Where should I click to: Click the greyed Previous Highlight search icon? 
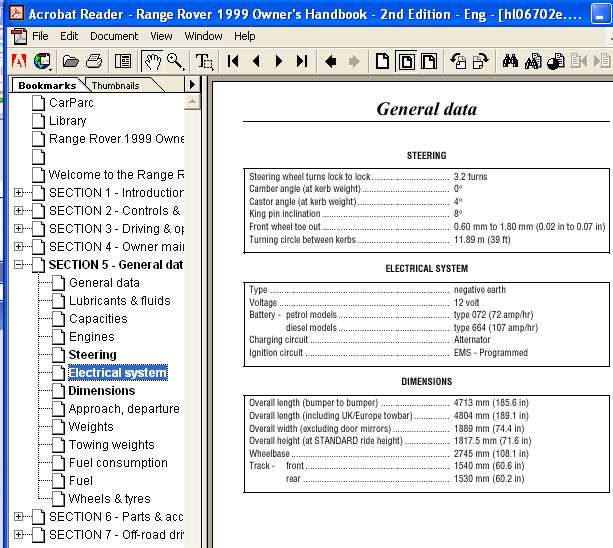point(579,61)
